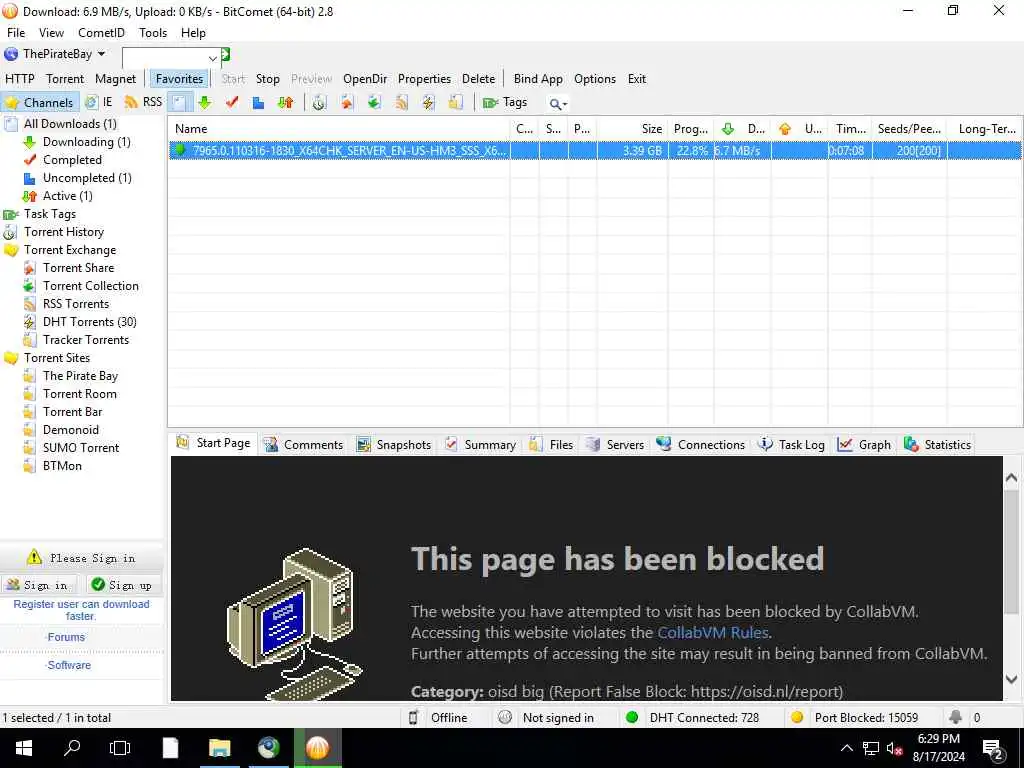Click the Tags toolbar button

[x=505, y=102]
